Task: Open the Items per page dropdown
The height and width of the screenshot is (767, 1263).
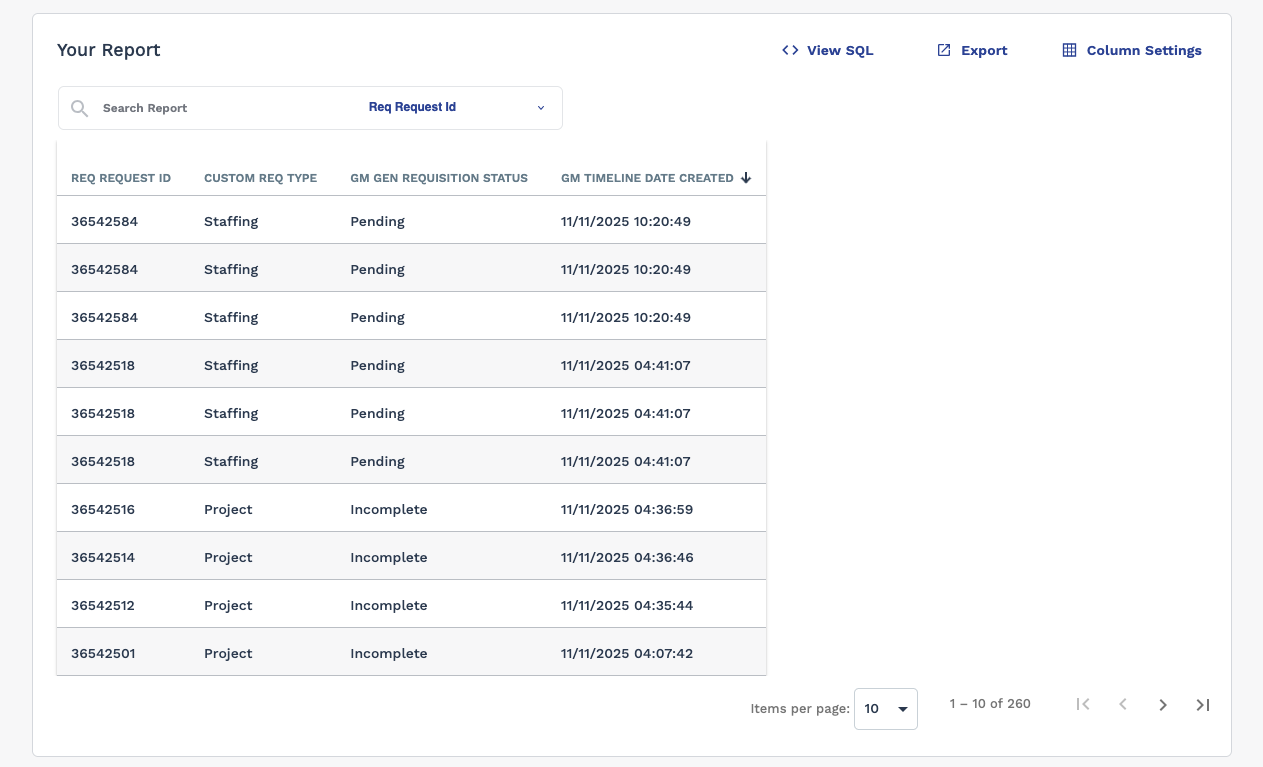Action: point(885,709)
